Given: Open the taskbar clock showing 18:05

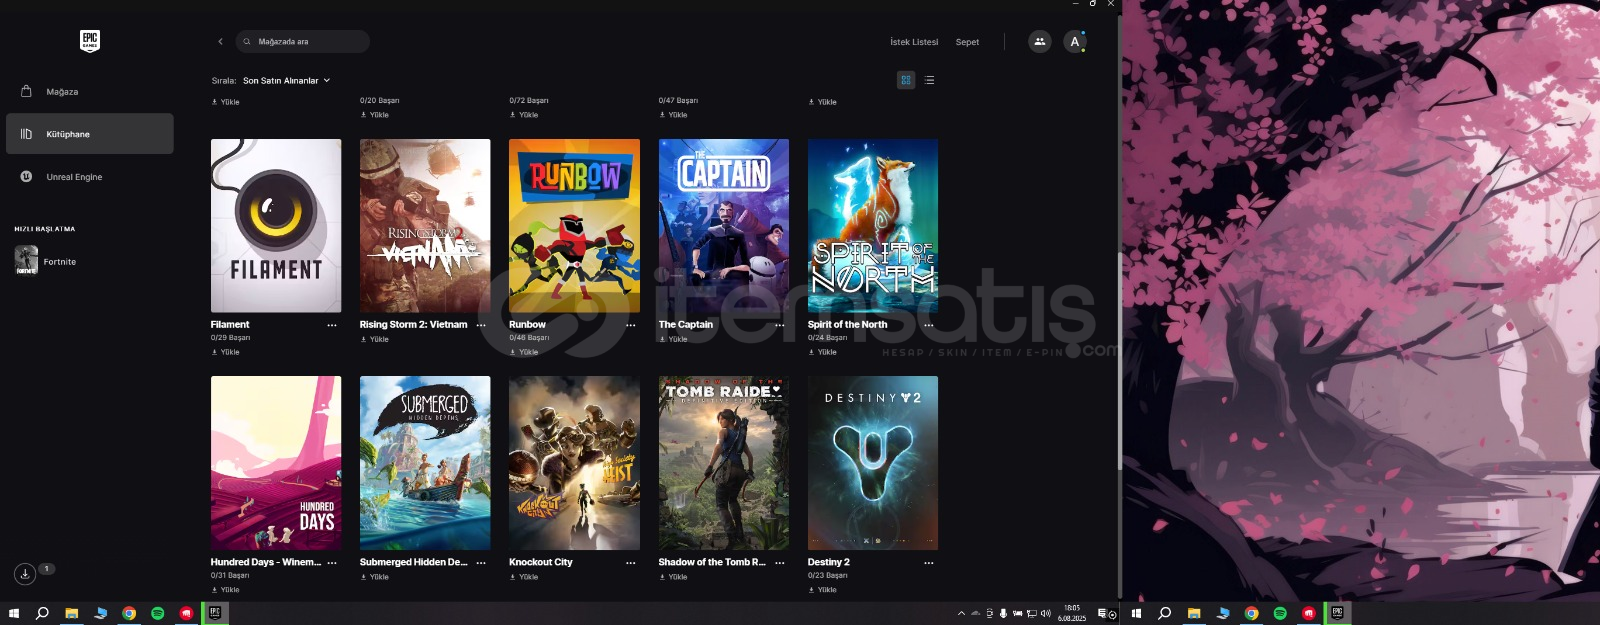Looking at the screenshot, I should pyautogui.click(x=1072, y=613).
